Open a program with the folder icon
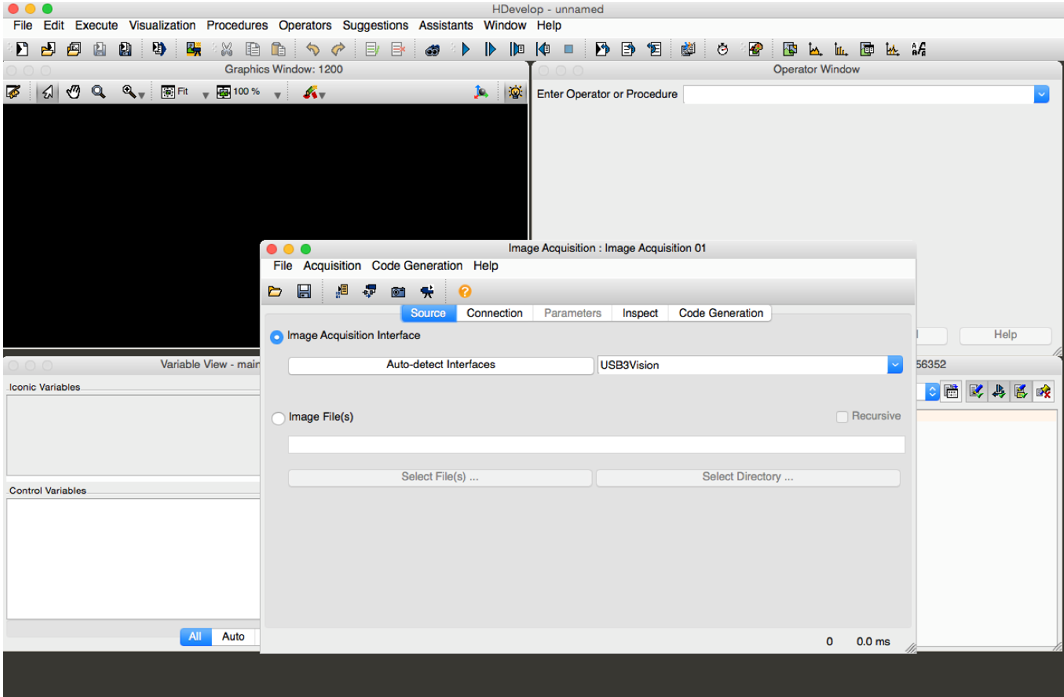The height and width of the screenshot is (697, 1064). pyautogui.click(x=48, y=49)
